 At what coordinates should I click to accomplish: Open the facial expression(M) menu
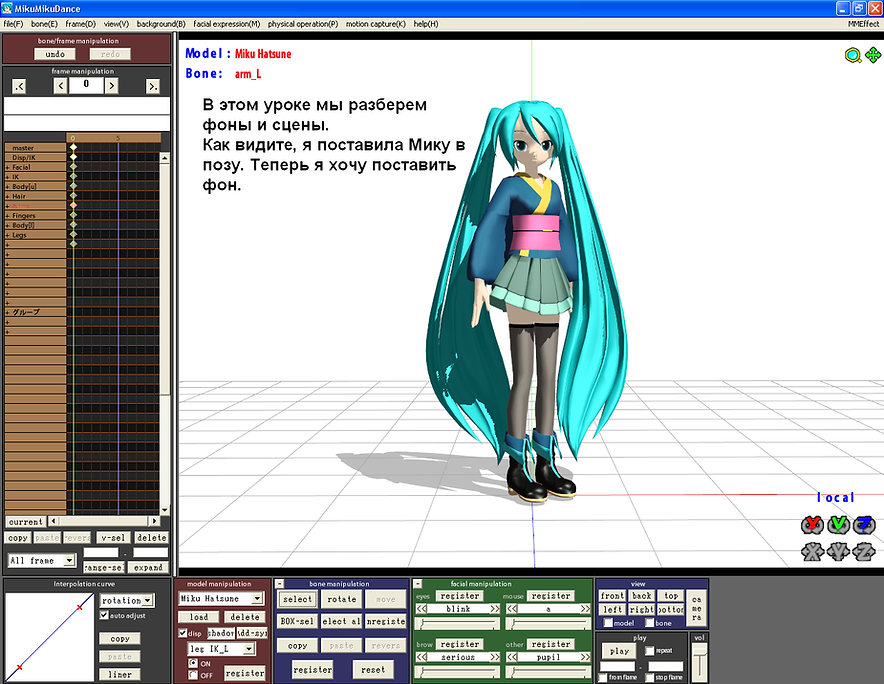coord(227,24)
